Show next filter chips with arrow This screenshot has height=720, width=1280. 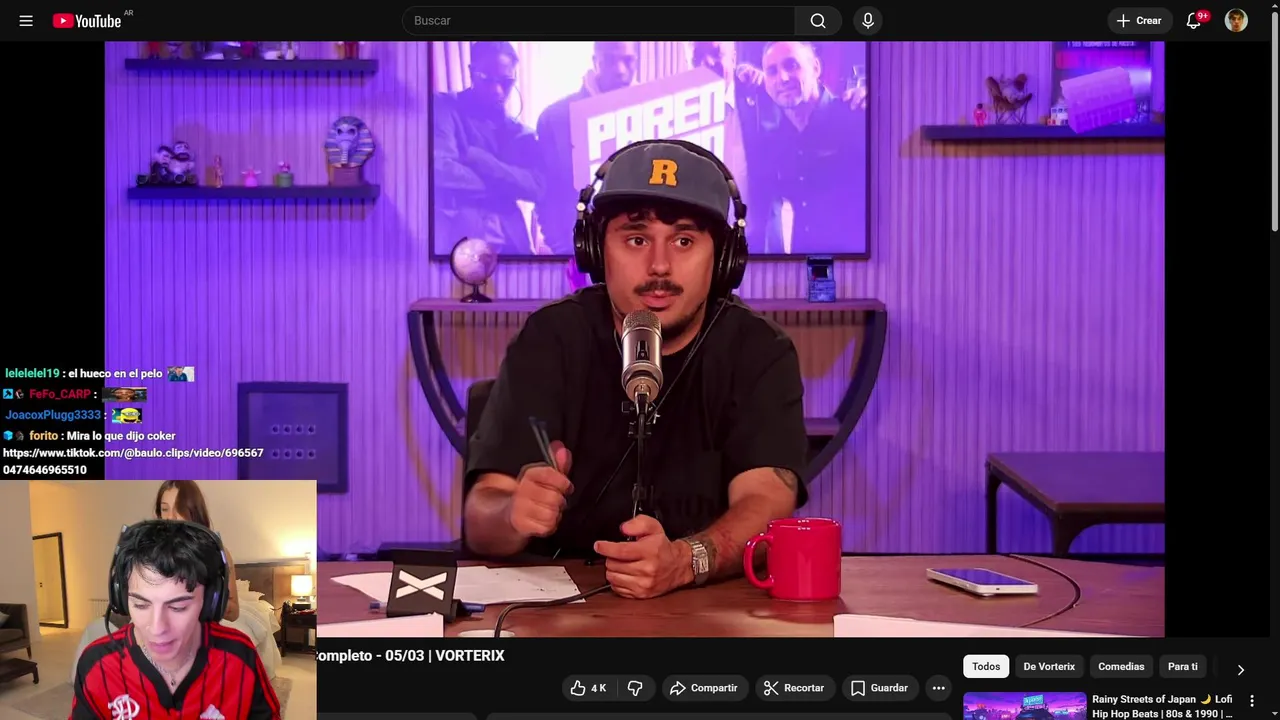pyautogui.click(x=1241, y=668)
